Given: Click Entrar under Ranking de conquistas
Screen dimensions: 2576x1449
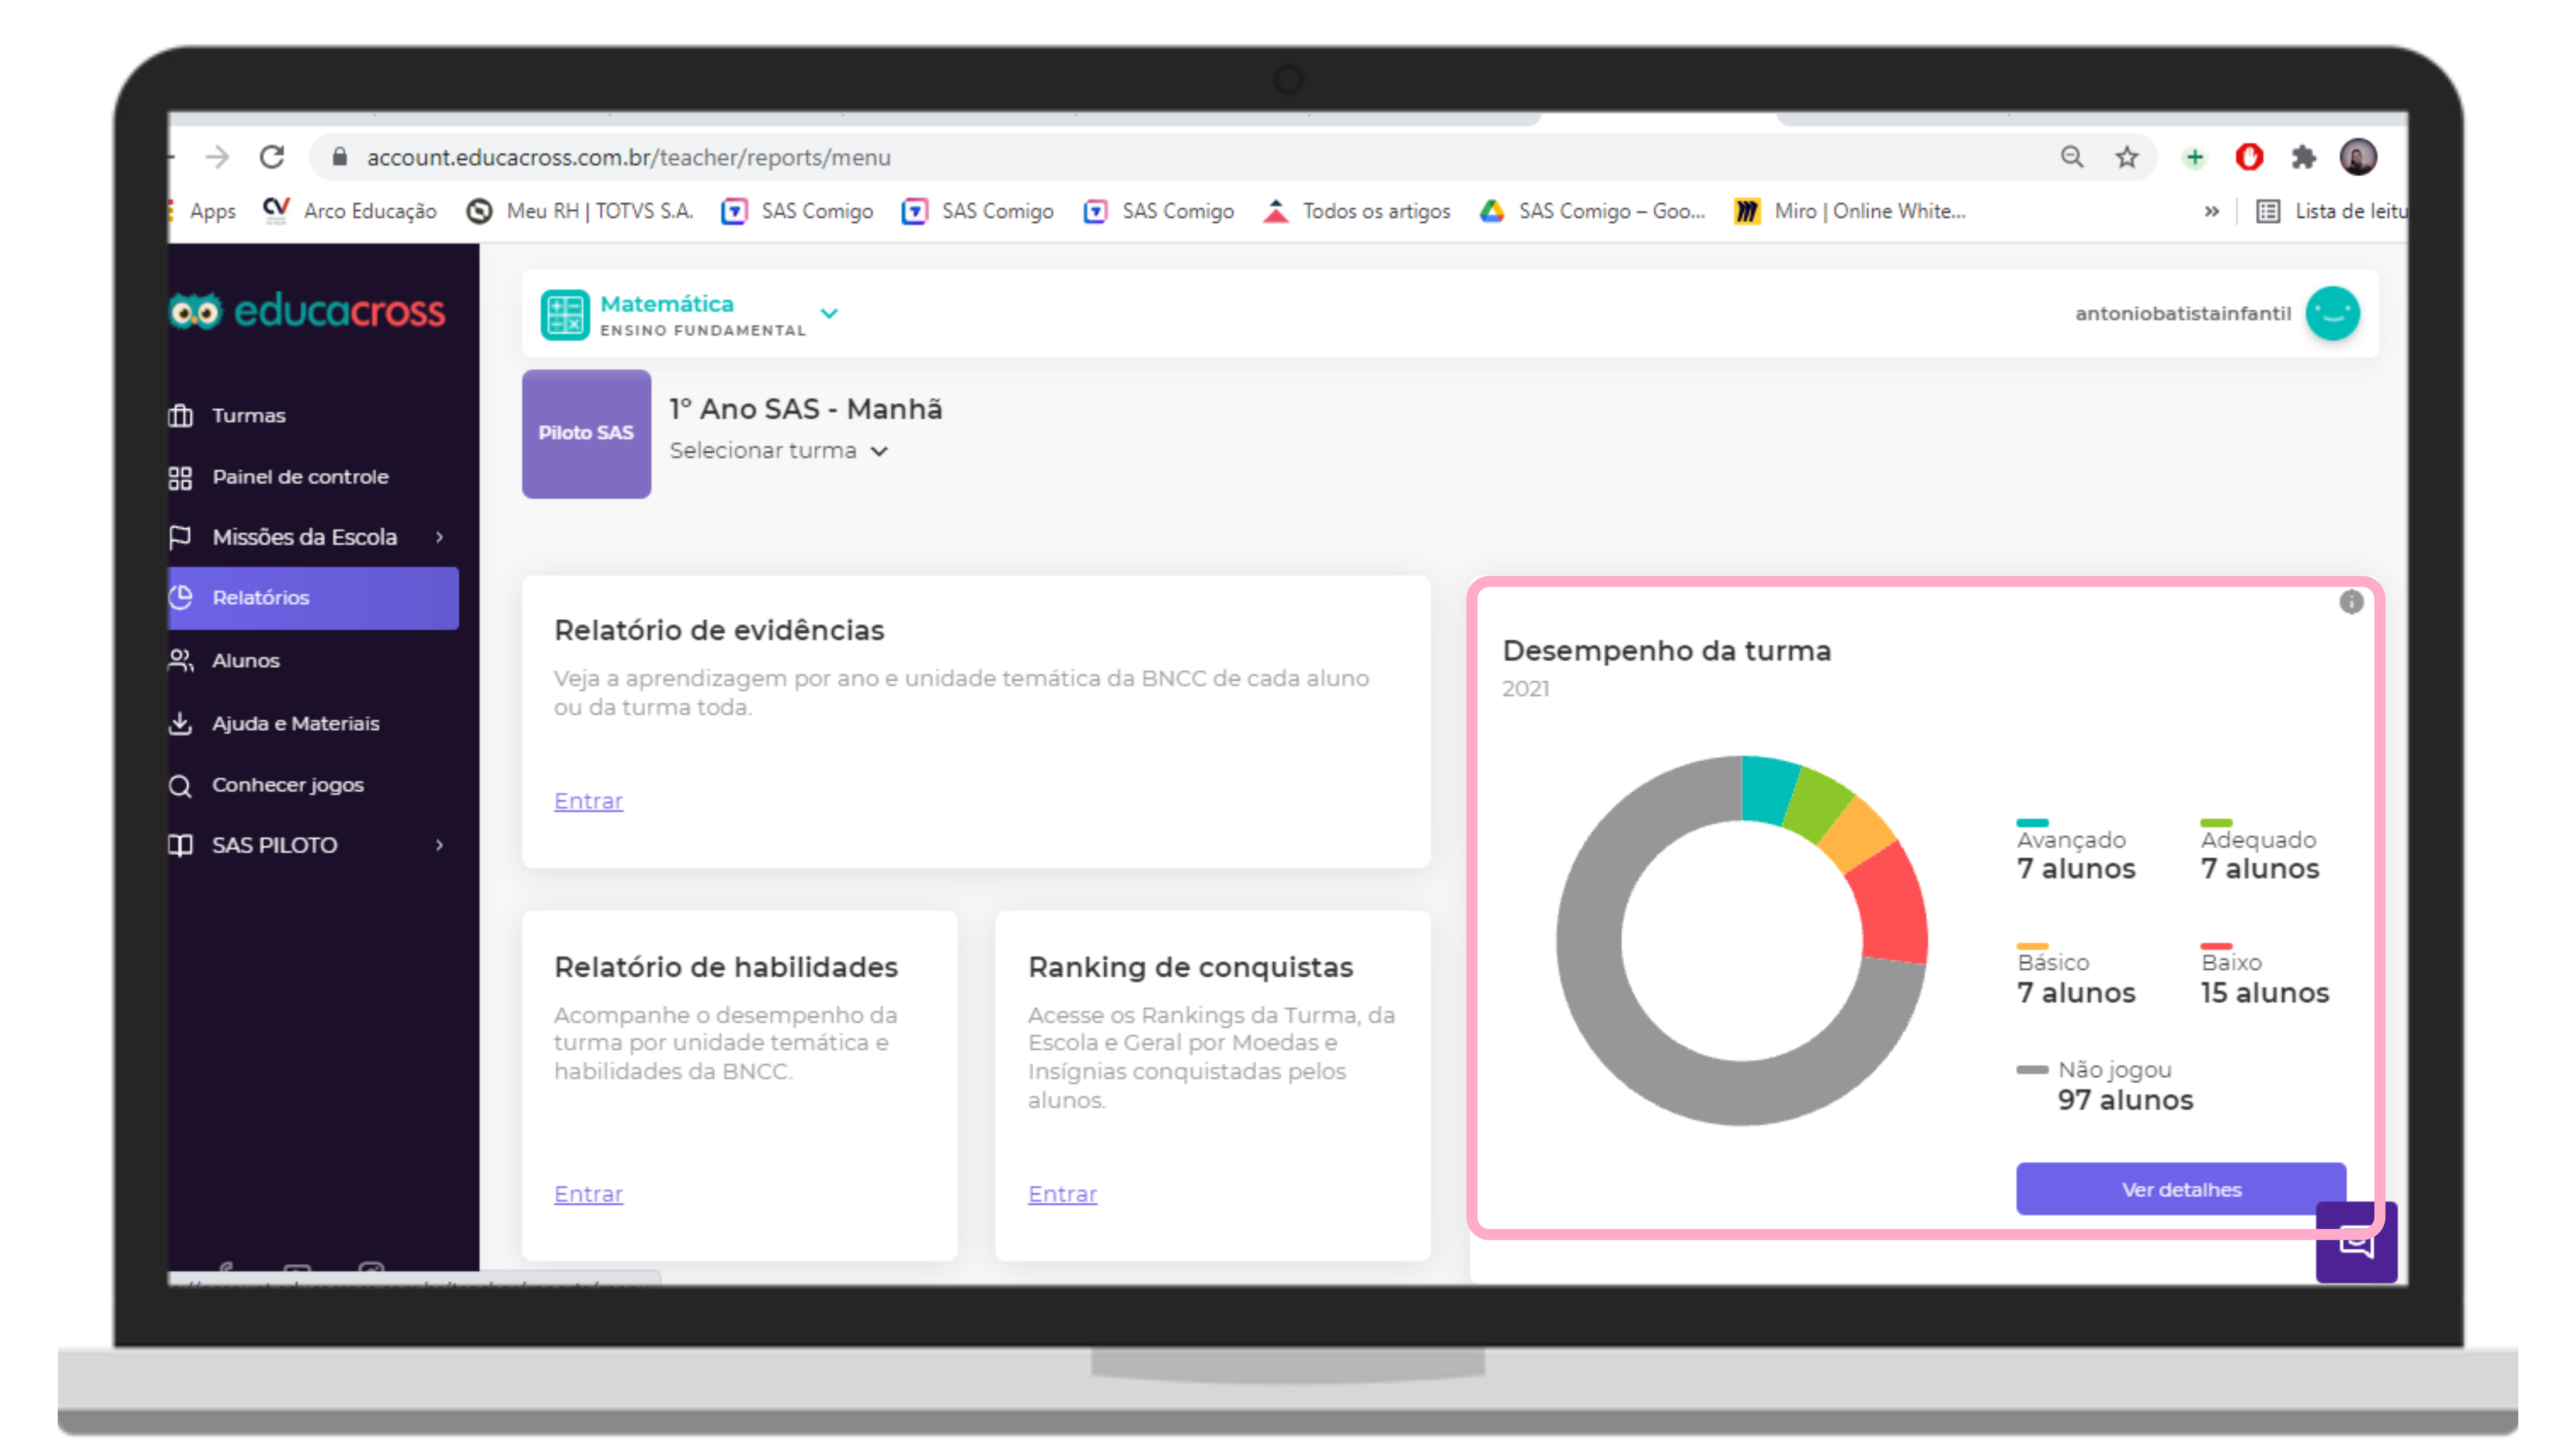Looking at the screenshot, I should [1062, 1194].
